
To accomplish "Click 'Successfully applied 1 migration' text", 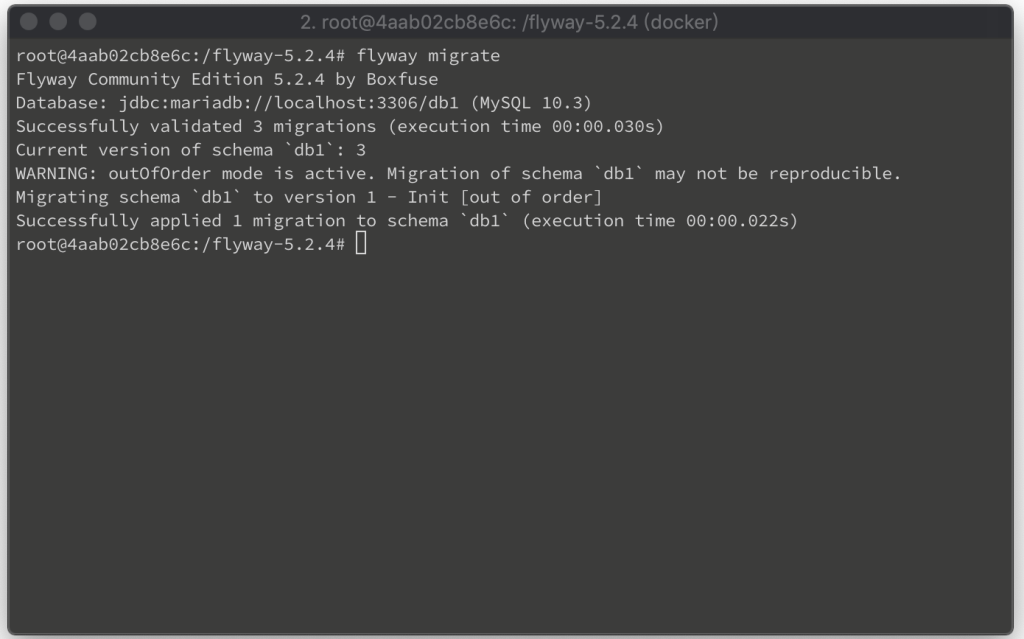I will (x=180, y=220).
